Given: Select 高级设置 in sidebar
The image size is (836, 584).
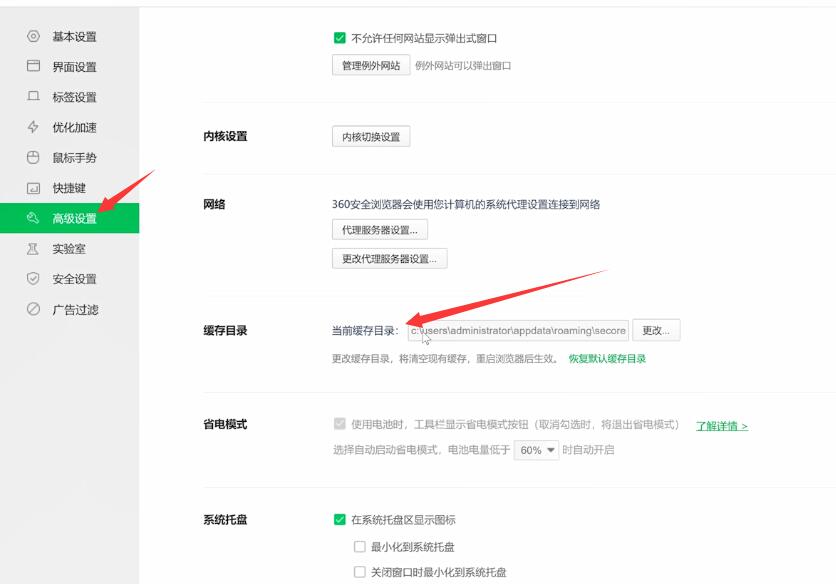Looking at the screenshot, I should tap(69, 218).
